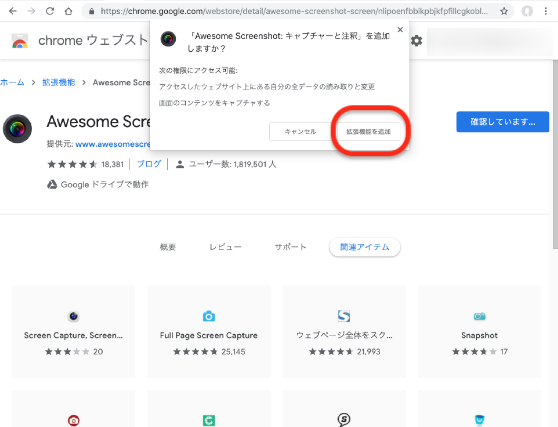Switch to the 概要 tab
The height and width of the screenshot is (427, 558).
[x=168, y=247]
